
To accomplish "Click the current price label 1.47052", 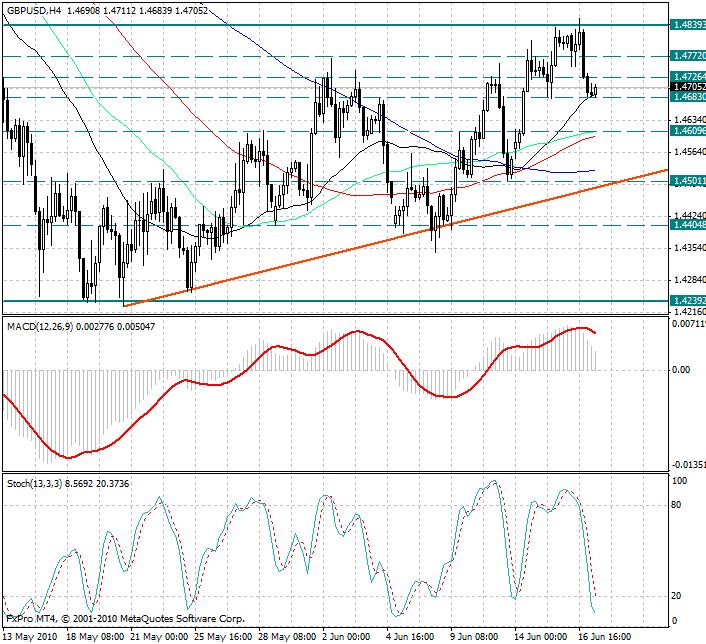I will [x=688, y=86].
